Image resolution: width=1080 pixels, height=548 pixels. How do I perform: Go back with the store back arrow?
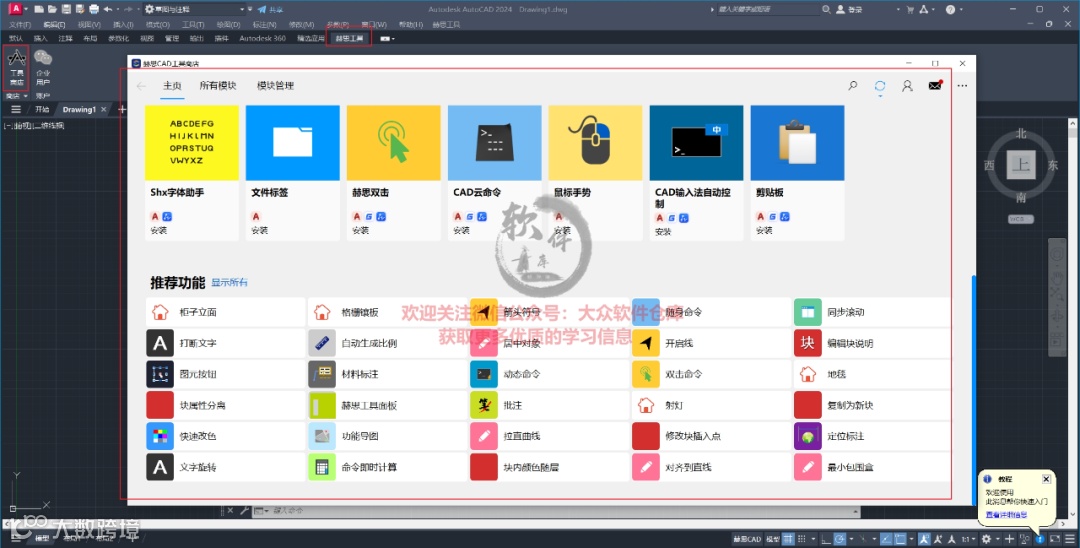pos(141,86)
